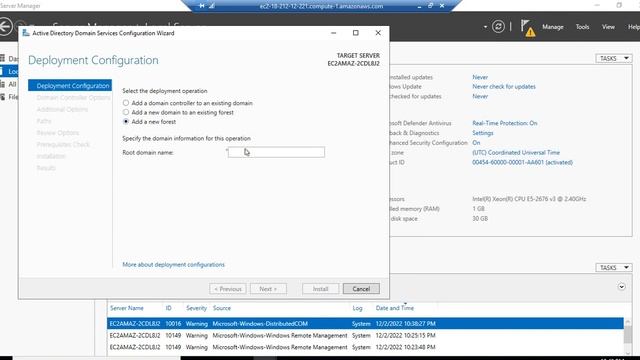Click the Dashboard icon in the sidebar
This screenshot has height=360, width=640.
pyautogui.click(x=2, y=58)
